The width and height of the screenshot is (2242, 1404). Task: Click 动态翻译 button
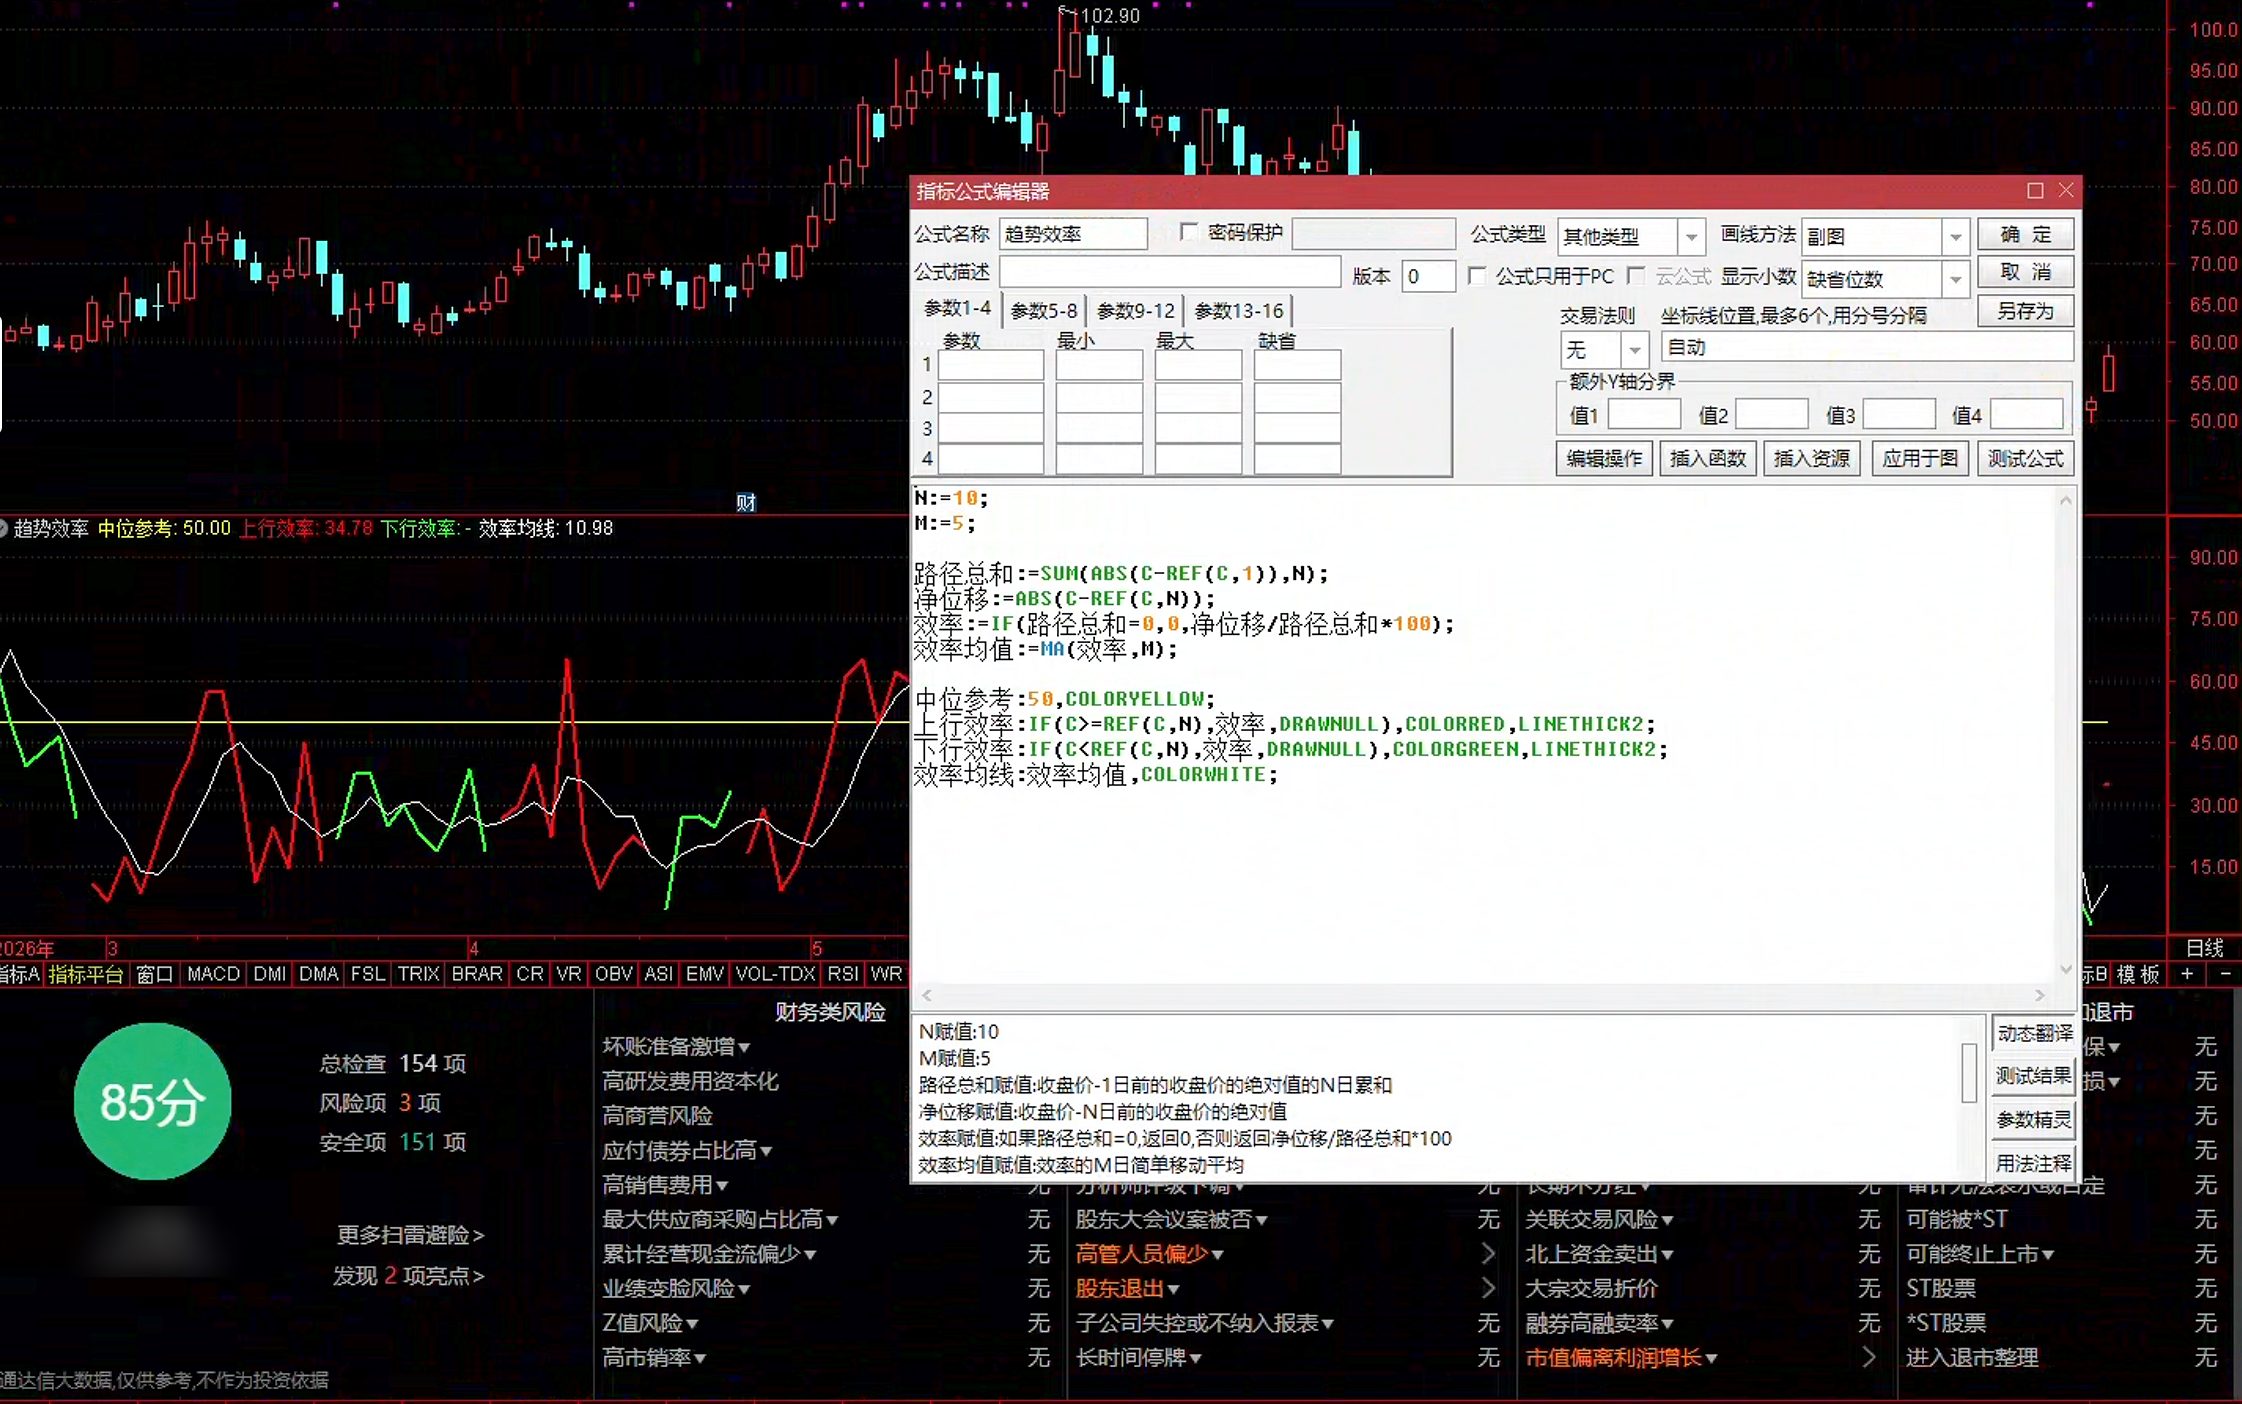[2034, 1033]
